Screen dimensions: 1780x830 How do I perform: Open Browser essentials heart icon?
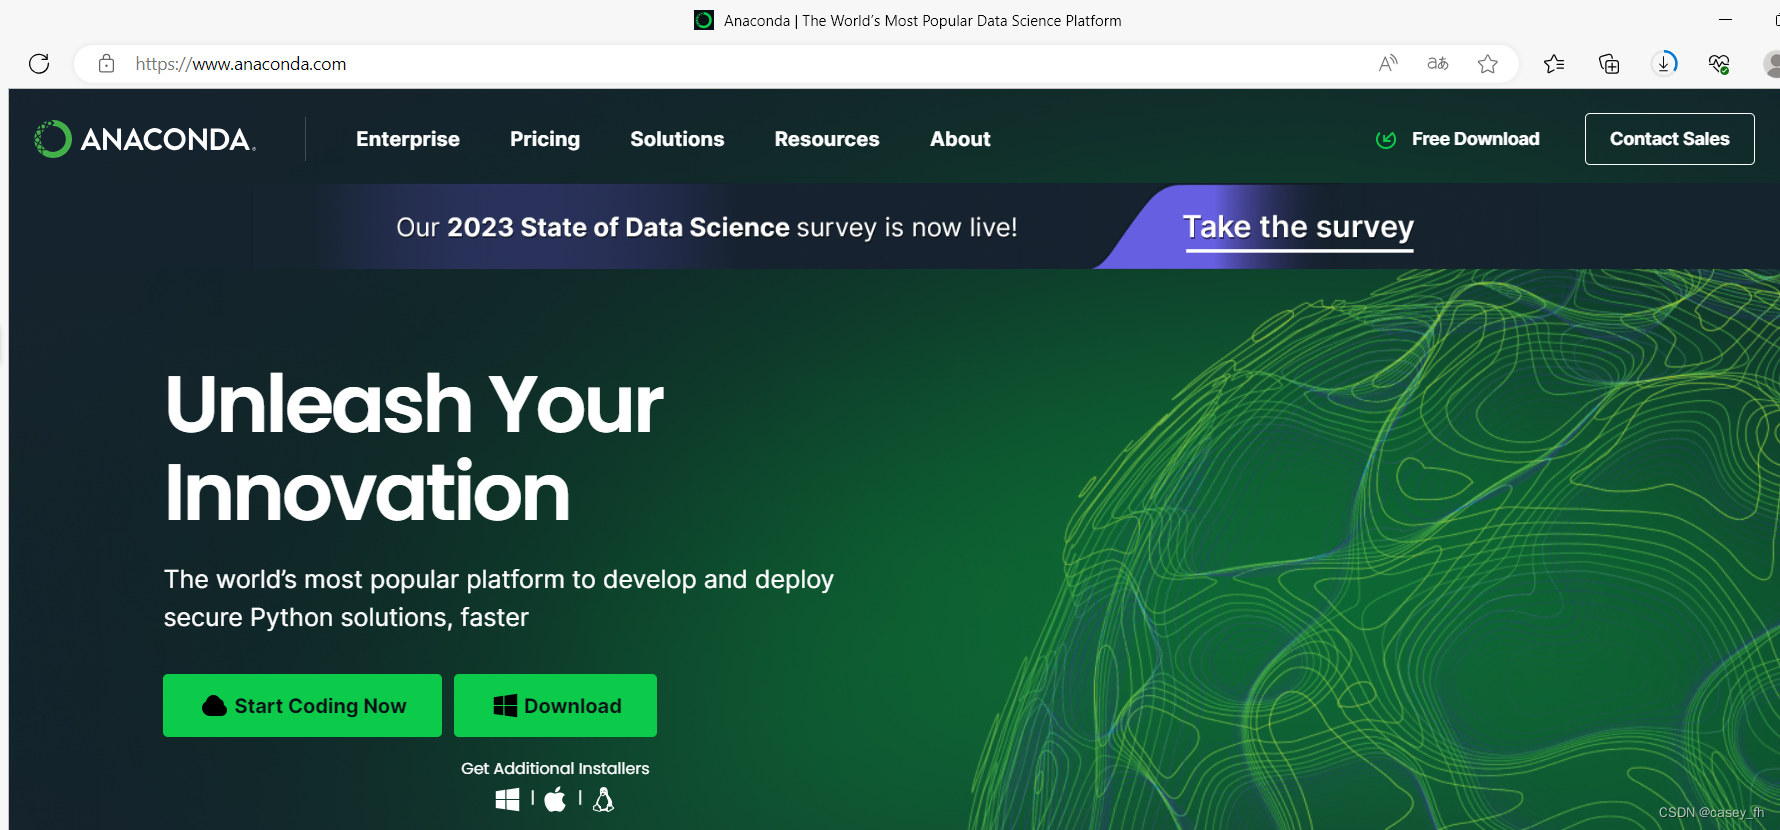[1719, 64]
